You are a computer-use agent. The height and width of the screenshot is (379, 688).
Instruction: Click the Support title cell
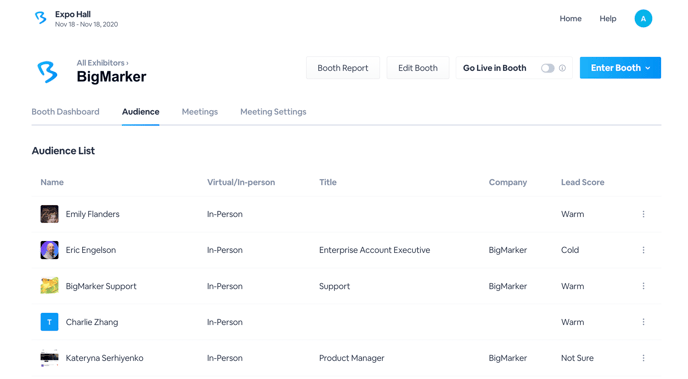(334, 286)
